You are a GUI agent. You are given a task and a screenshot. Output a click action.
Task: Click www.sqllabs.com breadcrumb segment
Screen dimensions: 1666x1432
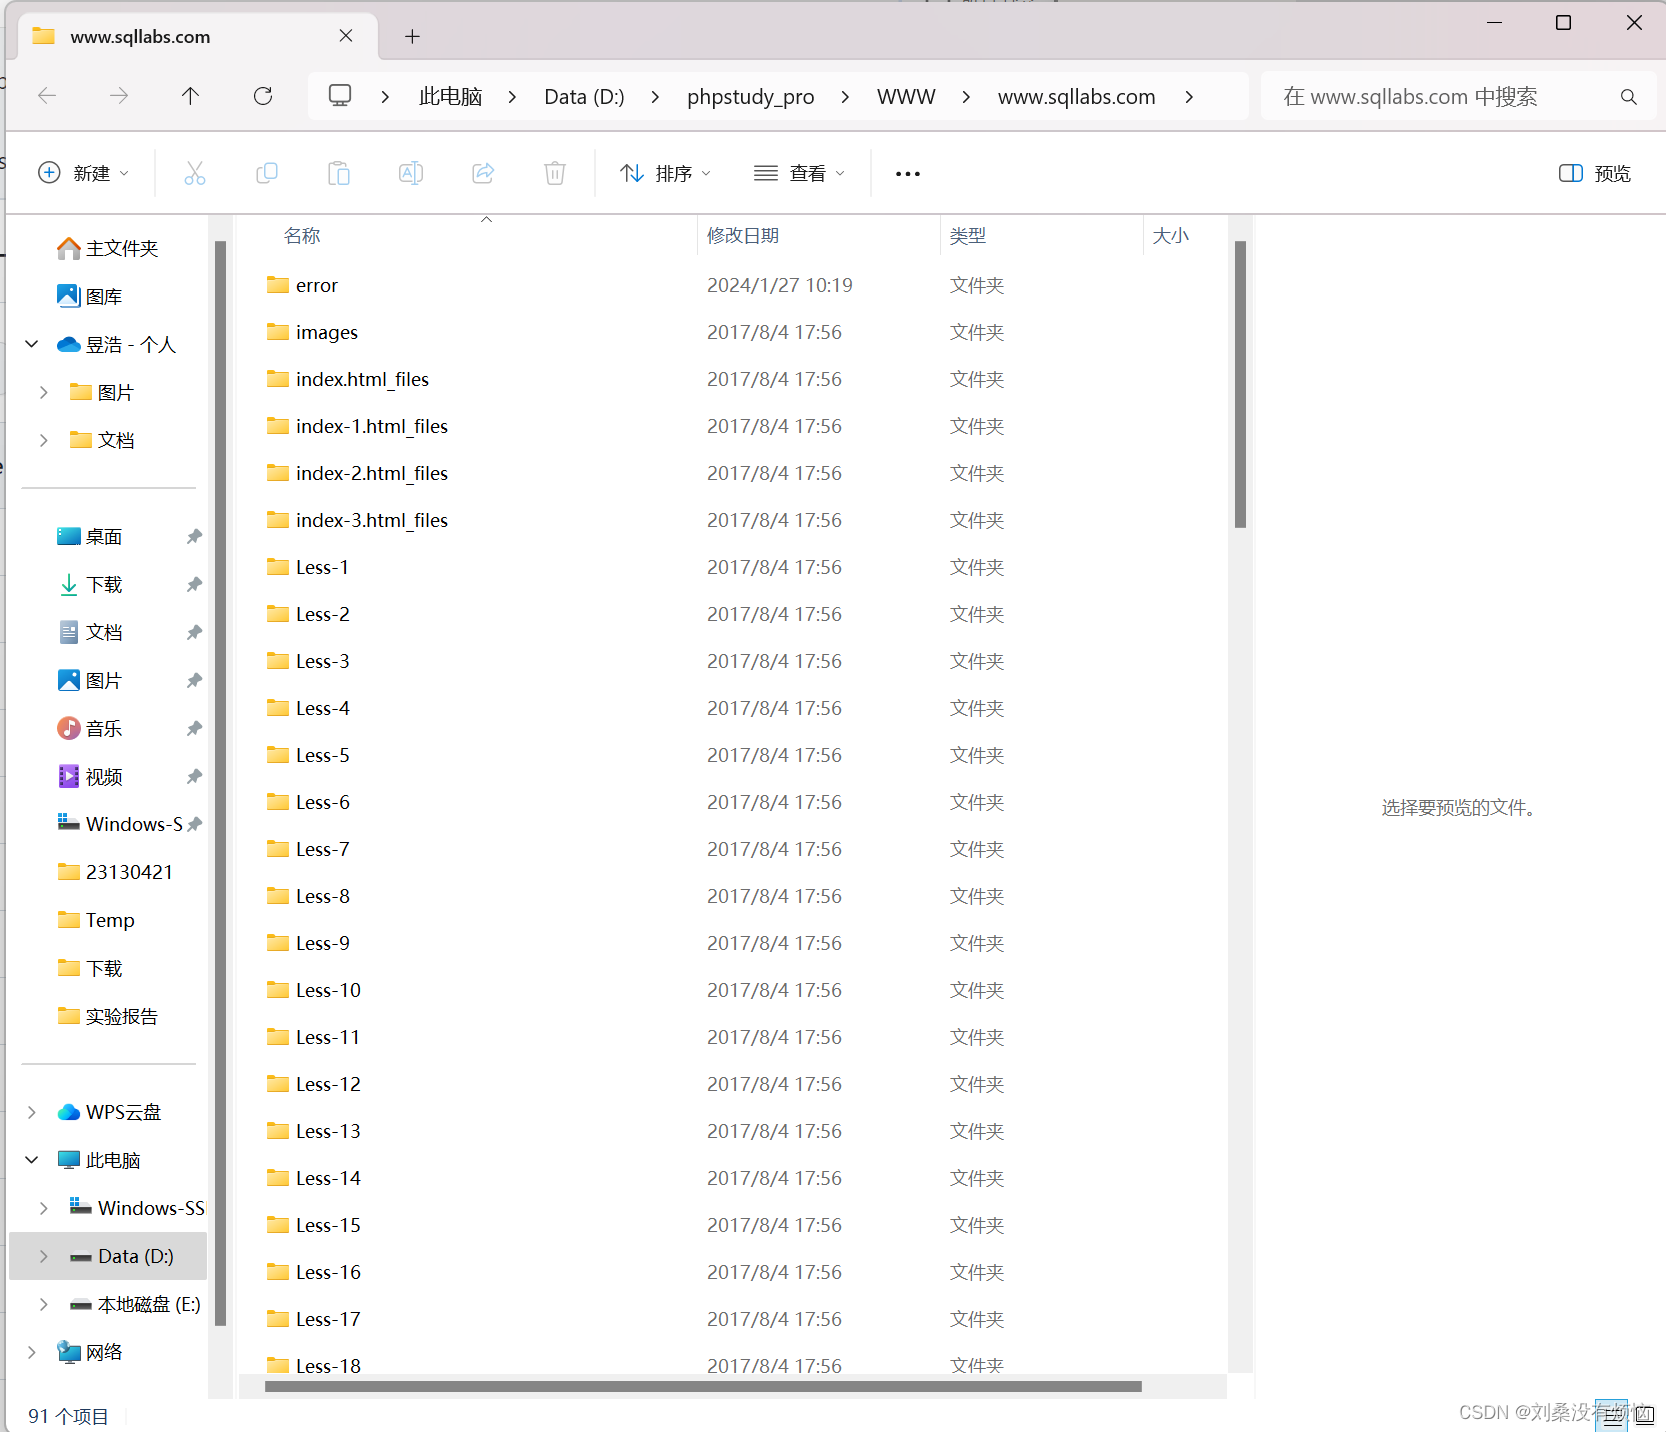click(x=1076, y=96)
